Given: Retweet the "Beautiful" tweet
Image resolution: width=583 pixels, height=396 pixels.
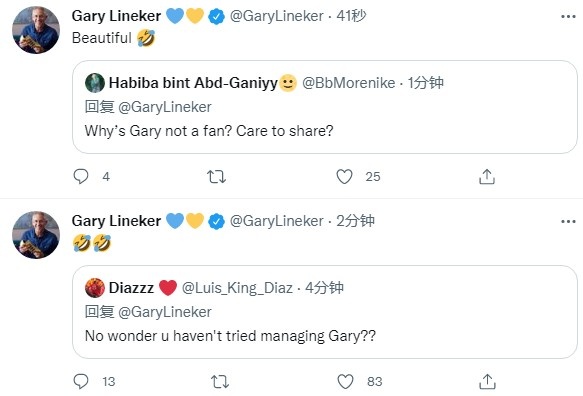Looking at the screenshot, I should pos(216,177).
